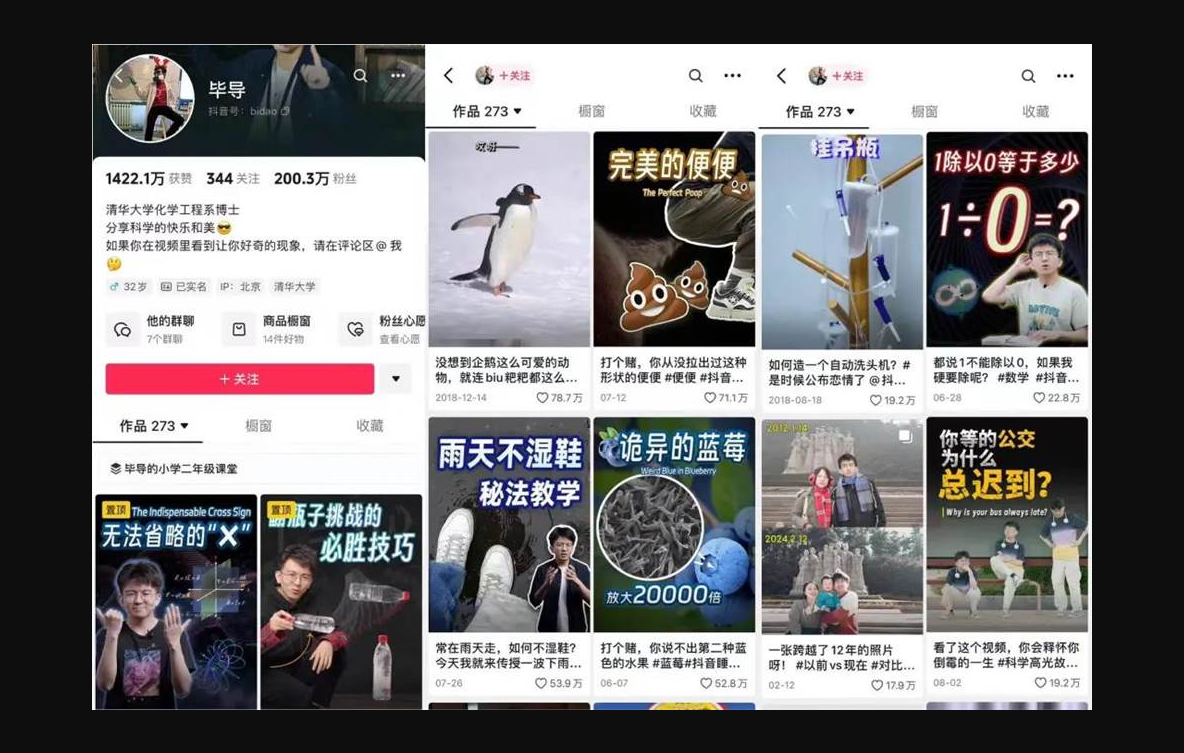Image resolution: width=1184 pixels, height=753 pixels.
Task: Expand the arrow next to the 关注 button
Action: tap(396, 378)
